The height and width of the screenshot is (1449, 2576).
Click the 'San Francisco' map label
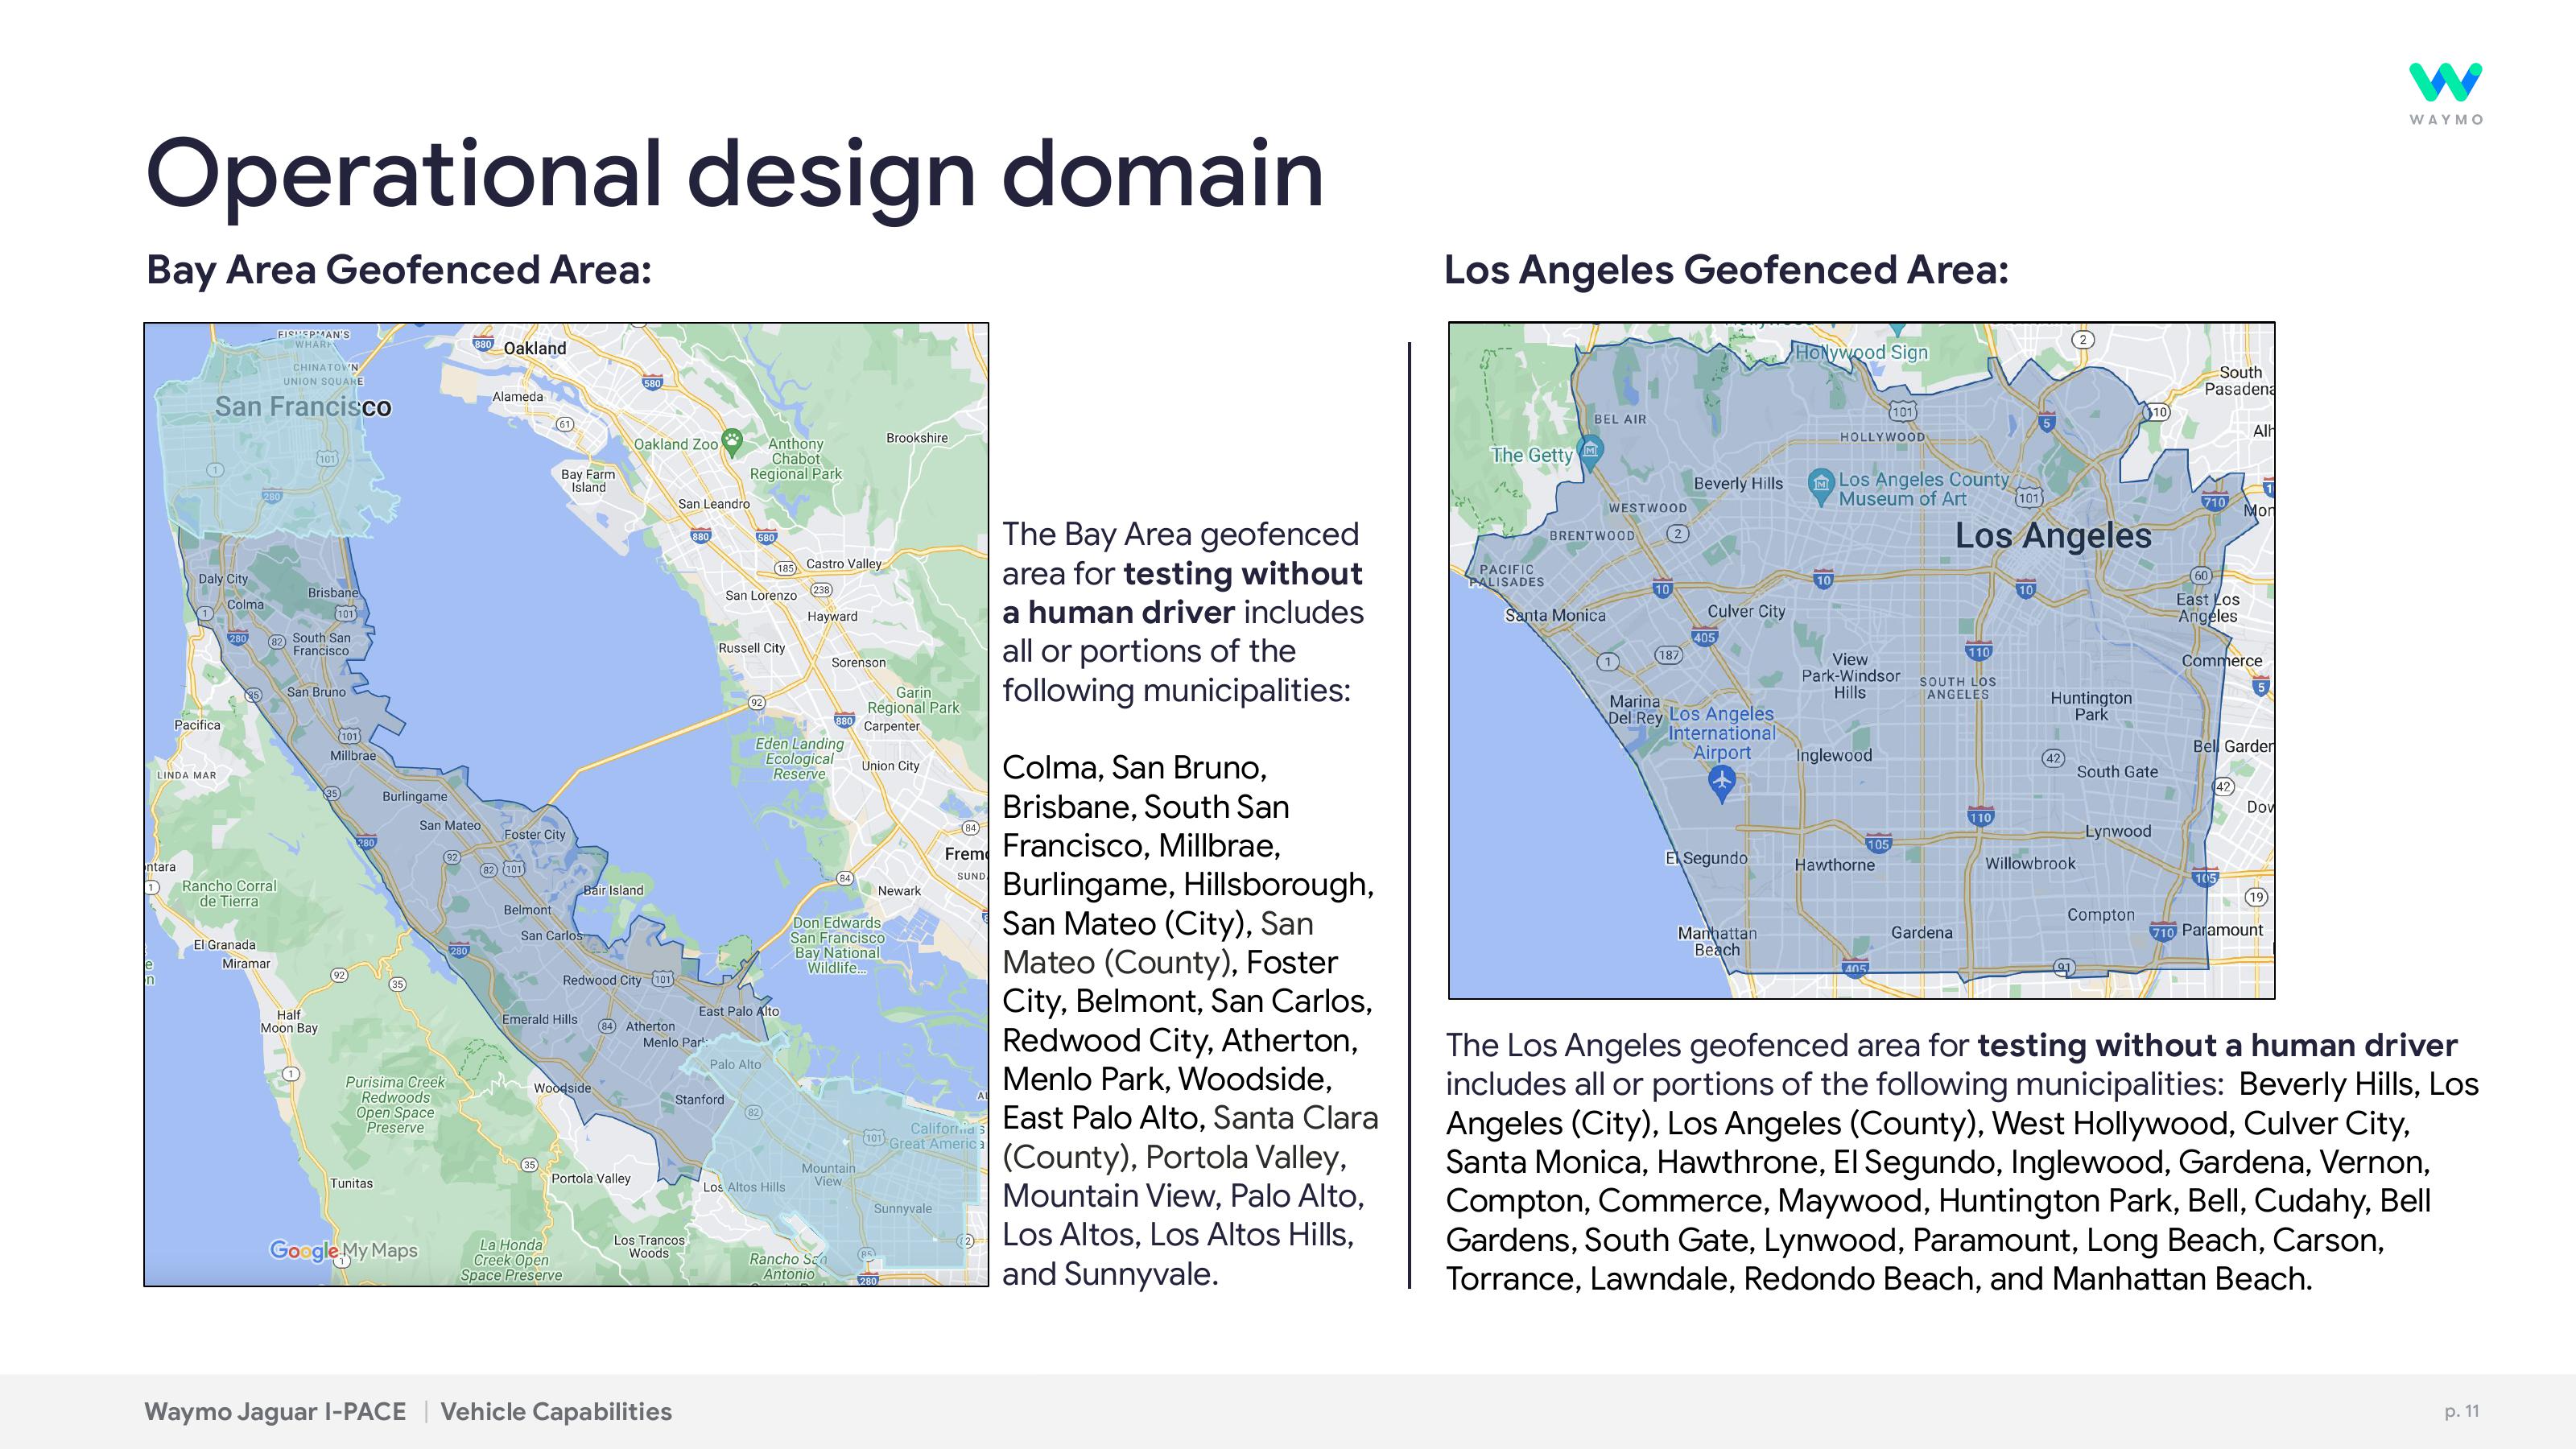(x=303, y=407)
